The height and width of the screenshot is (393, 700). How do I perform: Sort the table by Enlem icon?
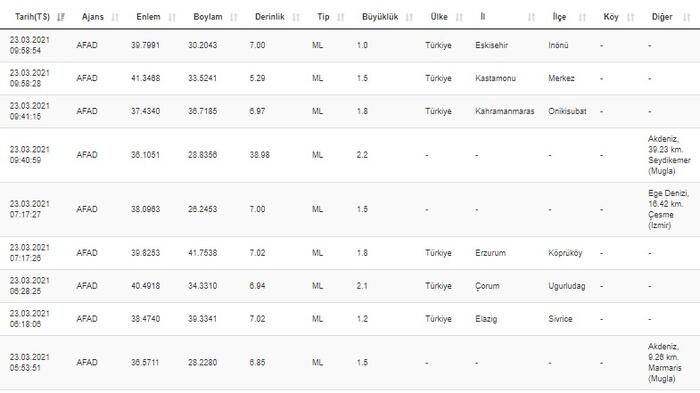[172, 17]
